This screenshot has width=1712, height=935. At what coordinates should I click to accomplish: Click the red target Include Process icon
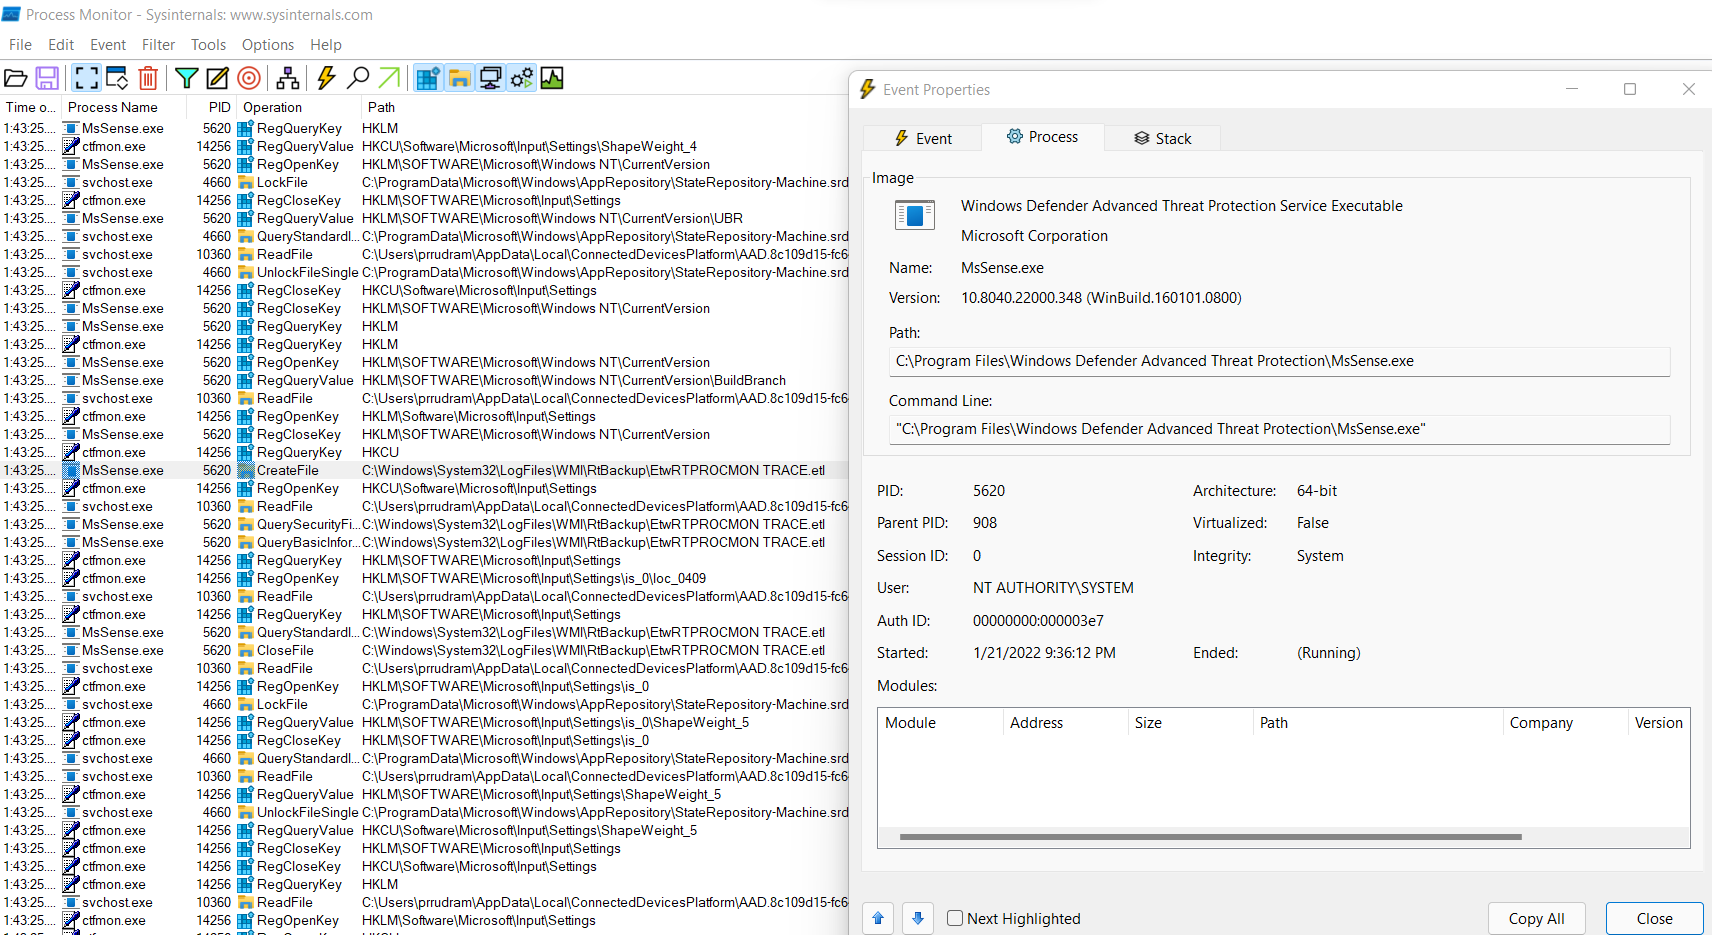[249, 78]
